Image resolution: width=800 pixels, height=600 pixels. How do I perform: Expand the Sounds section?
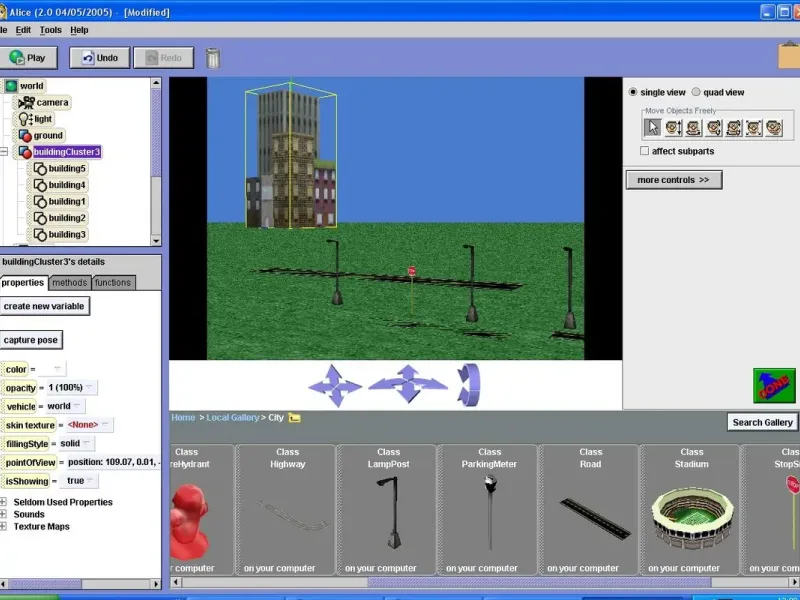click(x=3, y=514)
